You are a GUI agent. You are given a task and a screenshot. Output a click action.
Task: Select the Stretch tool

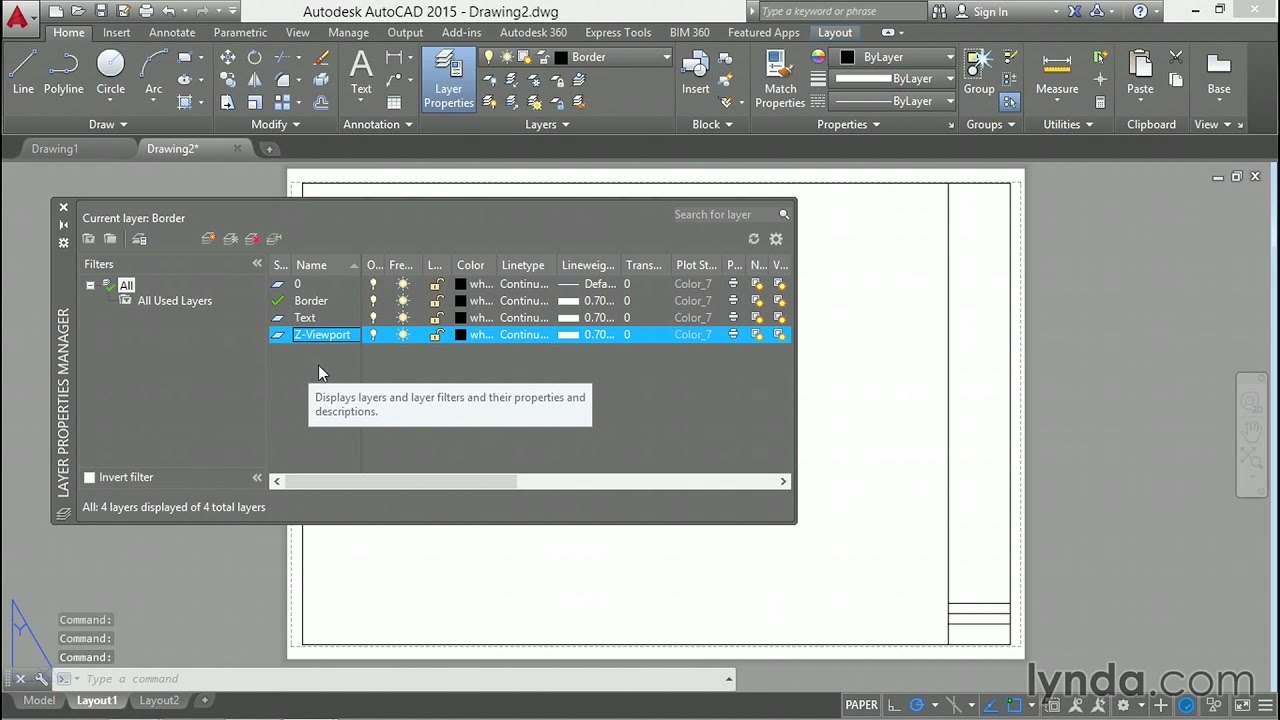228,102
